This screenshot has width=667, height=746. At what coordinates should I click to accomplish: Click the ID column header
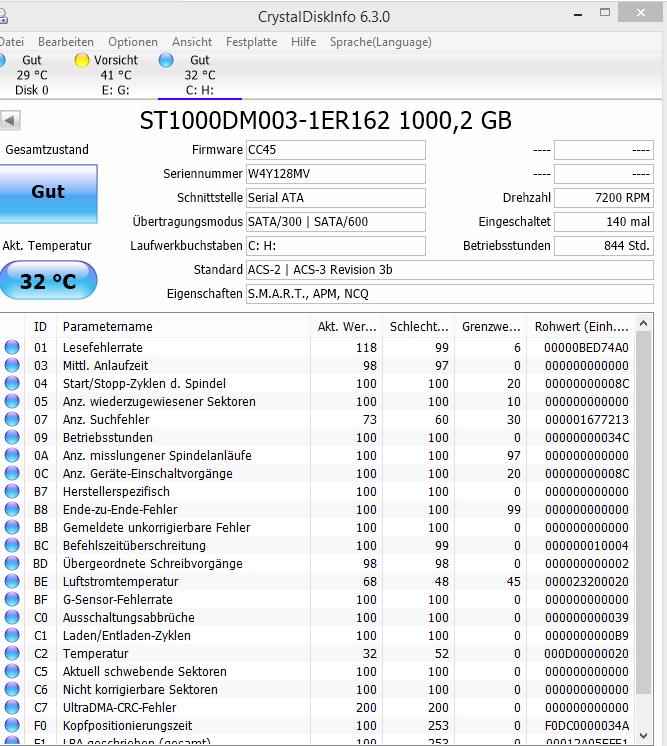pyautogui.click(x=40, y=327)
